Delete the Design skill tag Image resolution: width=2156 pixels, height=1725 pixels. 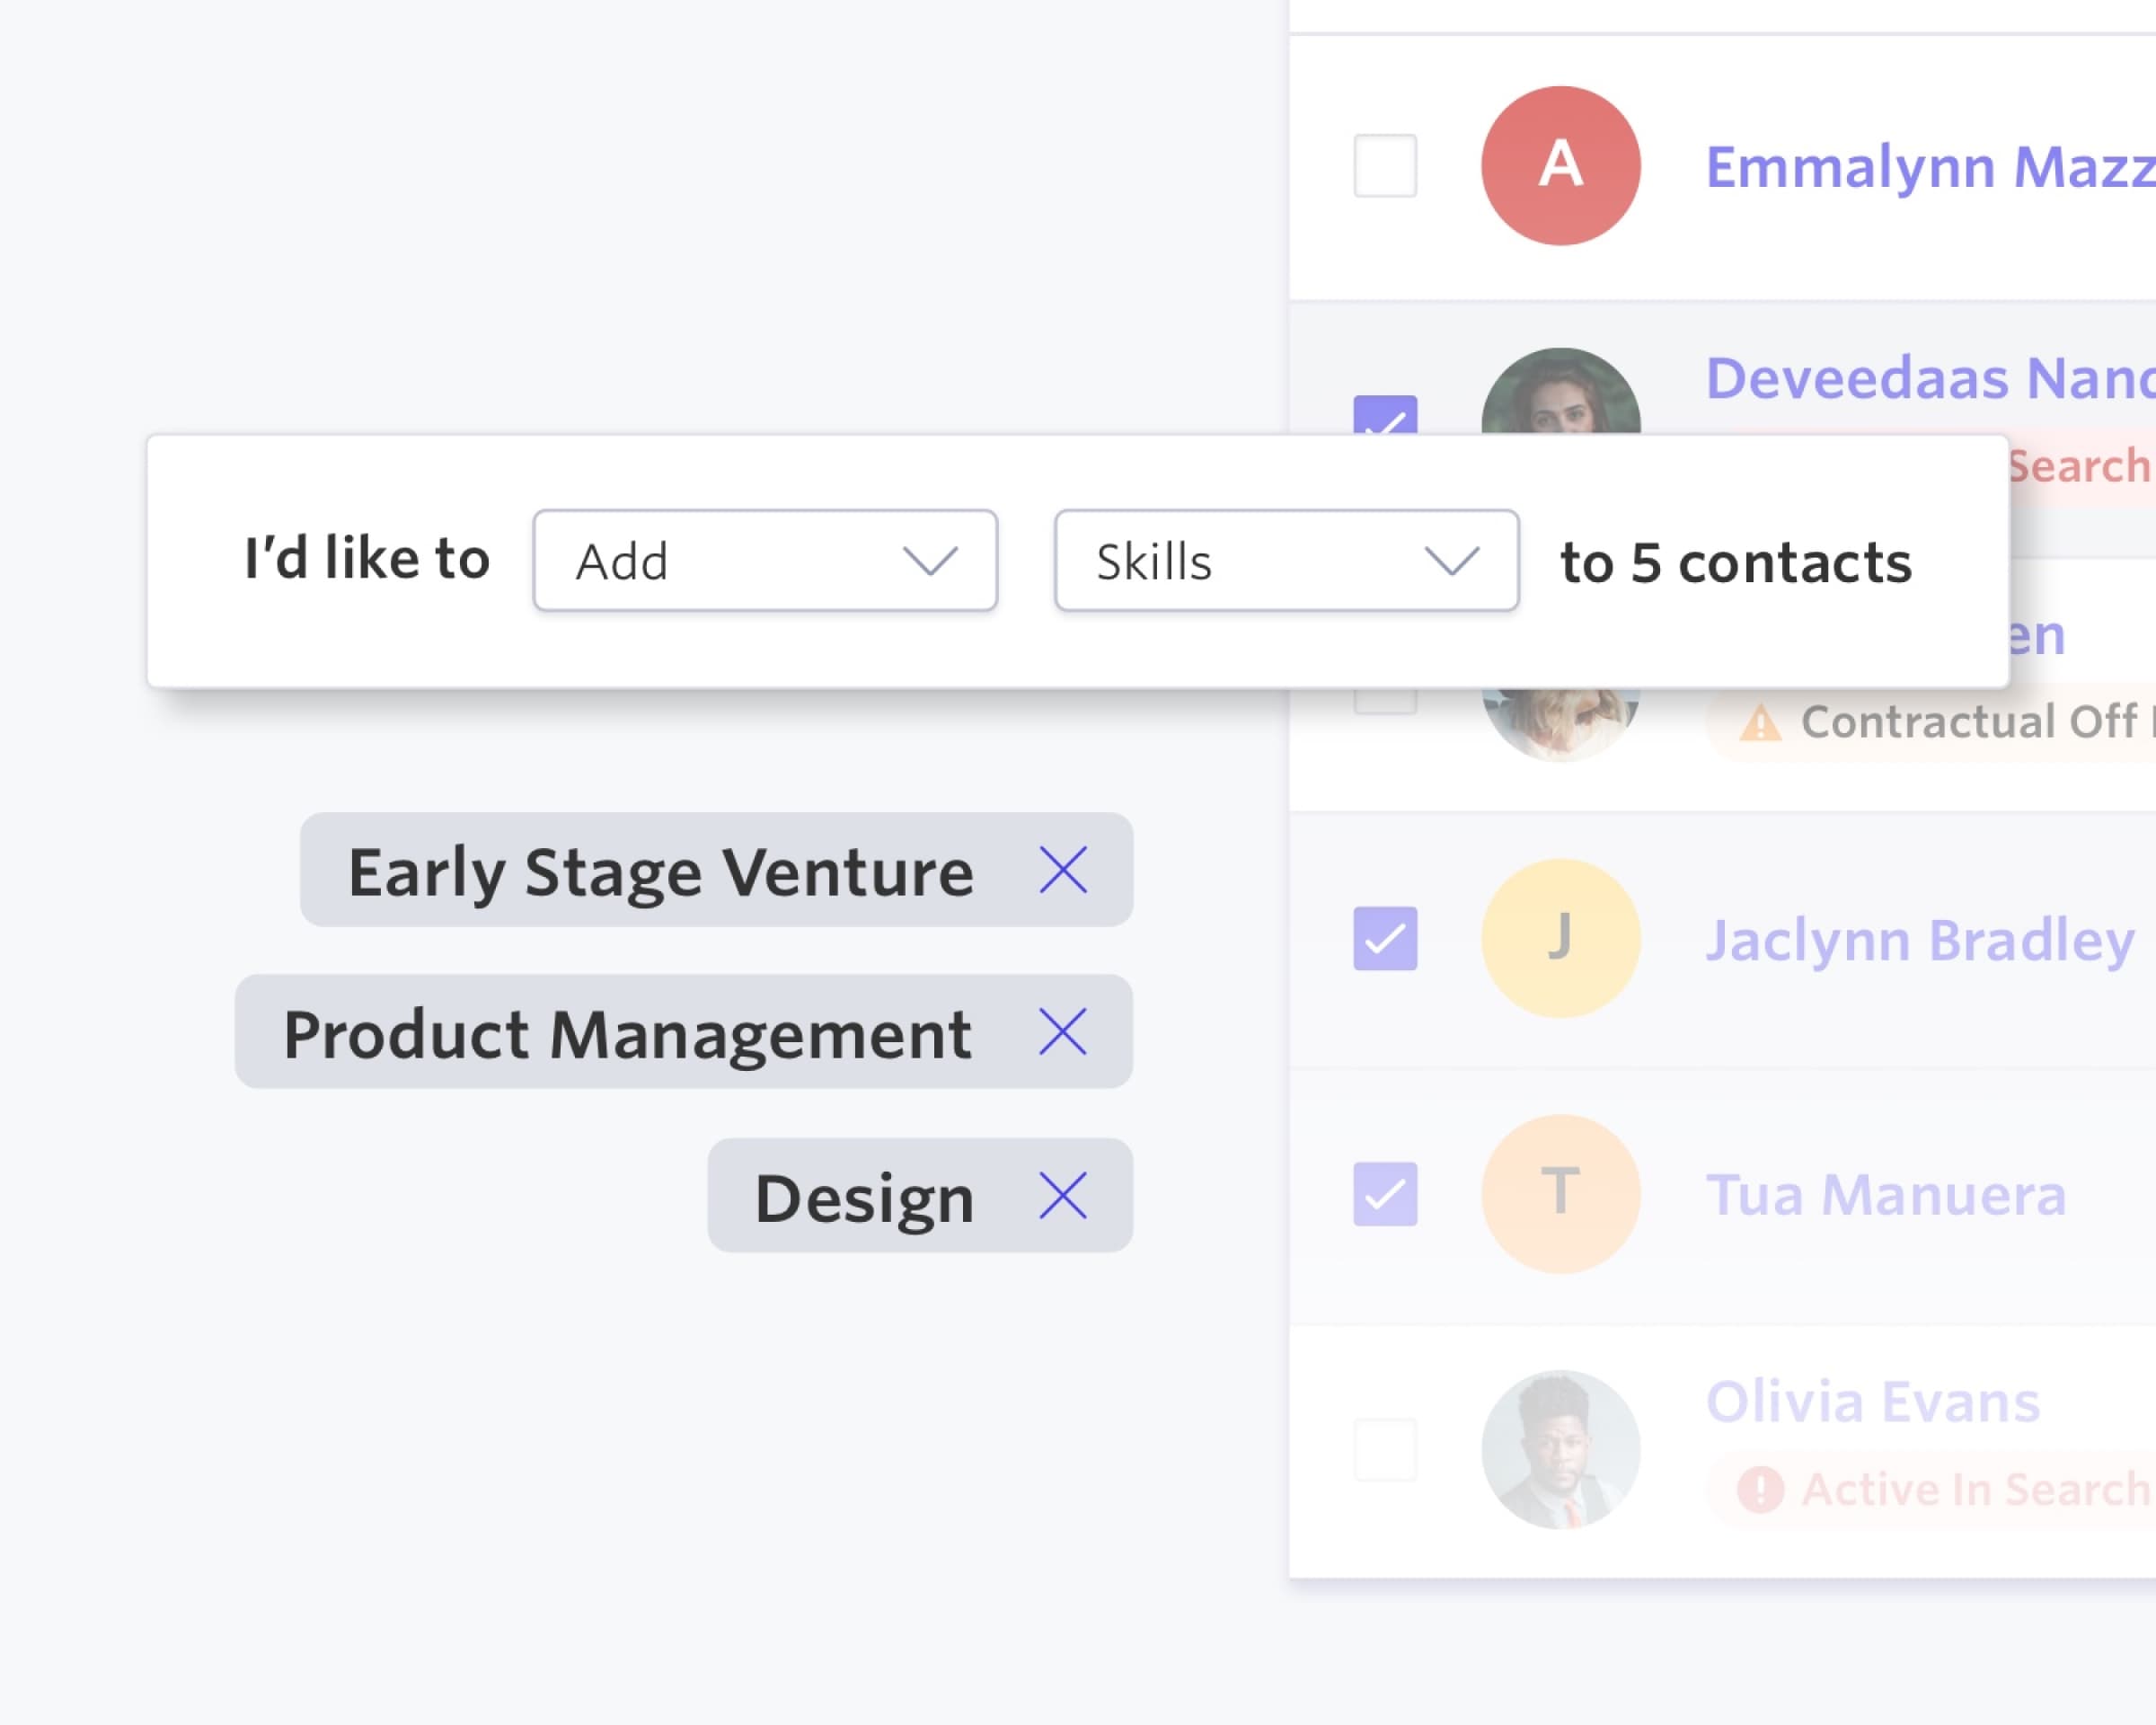pos(1062,1196)
